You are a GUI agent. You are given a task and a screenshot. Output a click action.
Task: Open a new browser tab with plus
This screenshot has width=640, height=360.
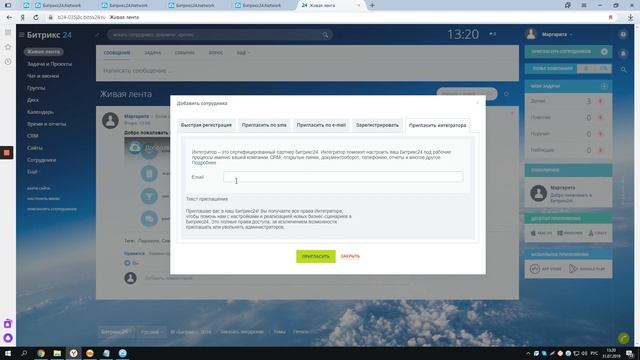coord(372,5)
